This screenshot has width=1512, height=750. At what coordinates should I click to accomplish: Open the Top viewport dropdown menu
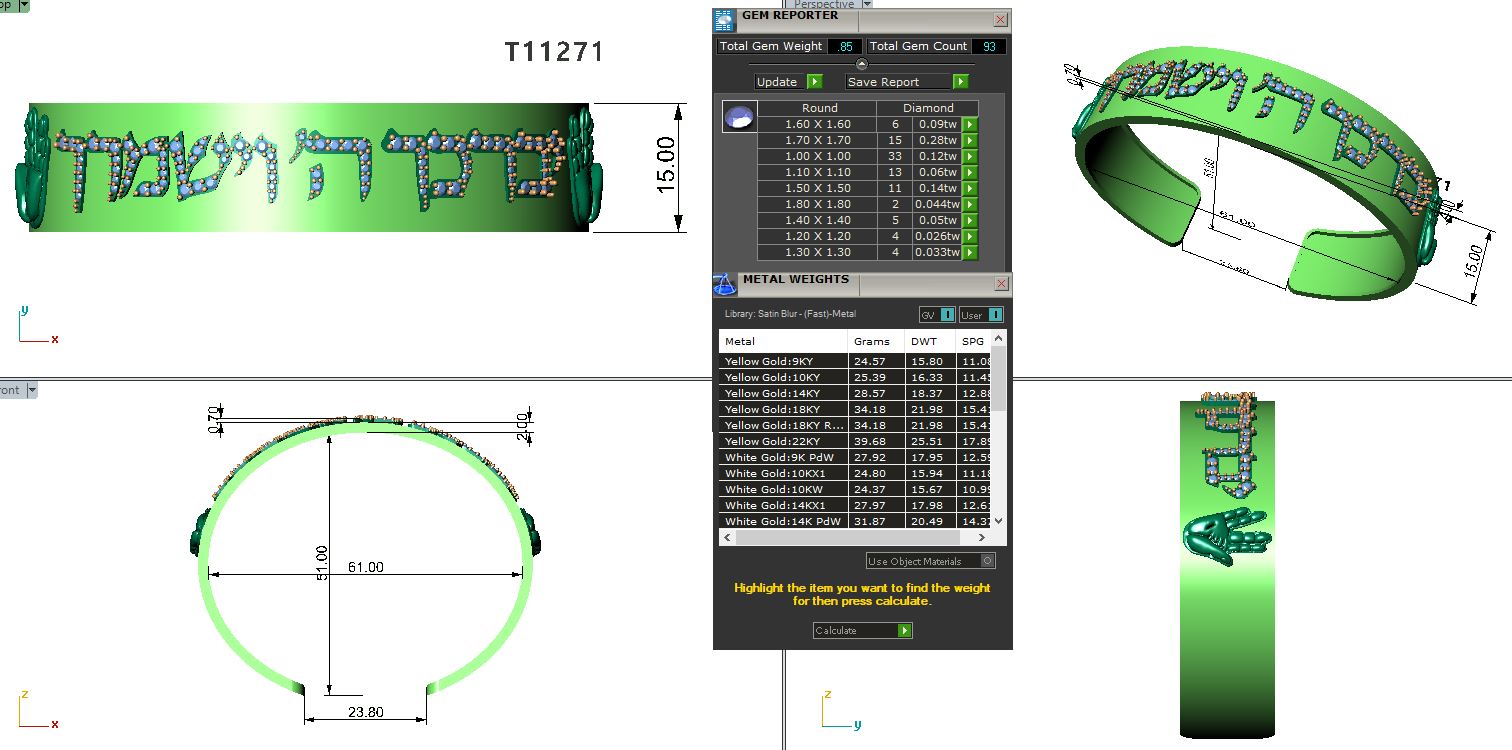(x=25, y=5)
